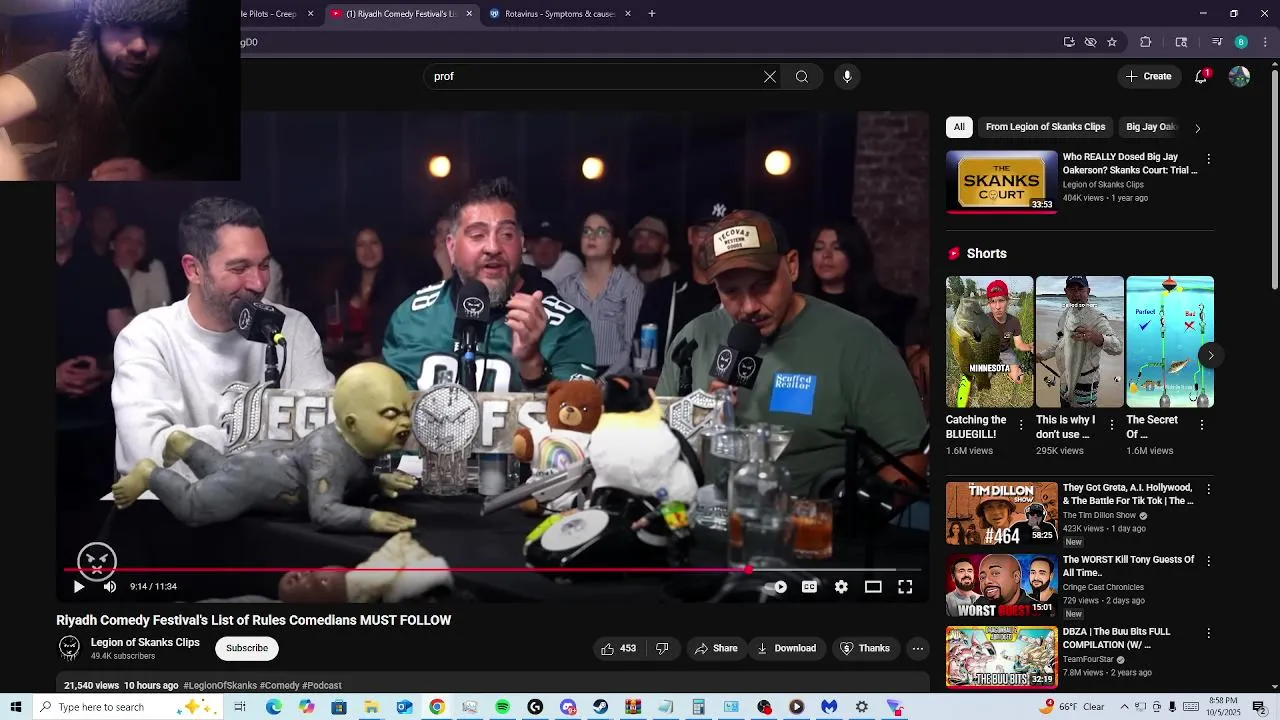
Task: Open Skanks Court video thumbnail
Action: point(1001,181)
